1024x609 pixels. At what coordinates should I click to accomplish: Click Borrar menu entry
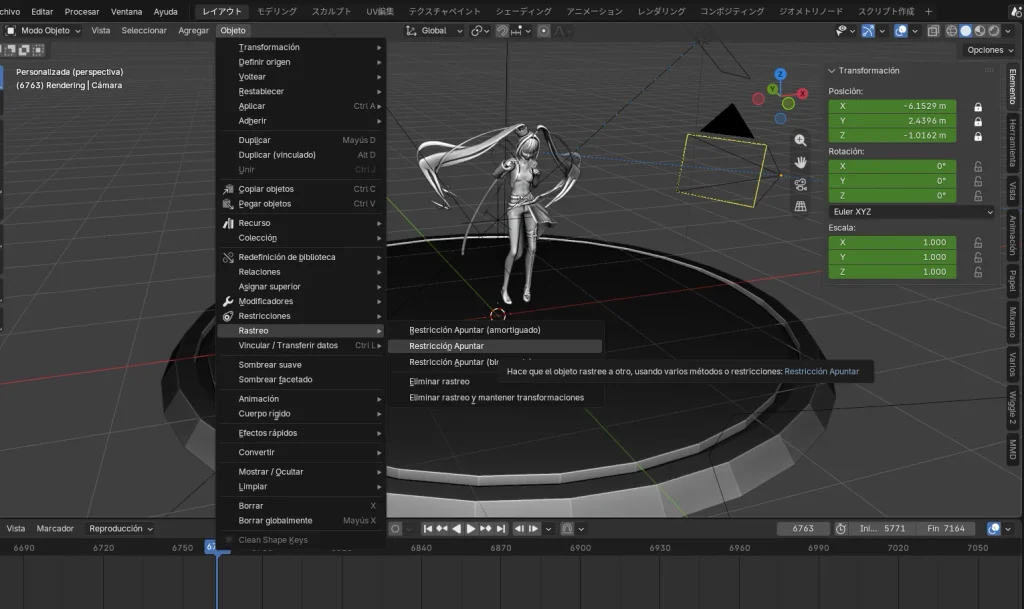301,506
